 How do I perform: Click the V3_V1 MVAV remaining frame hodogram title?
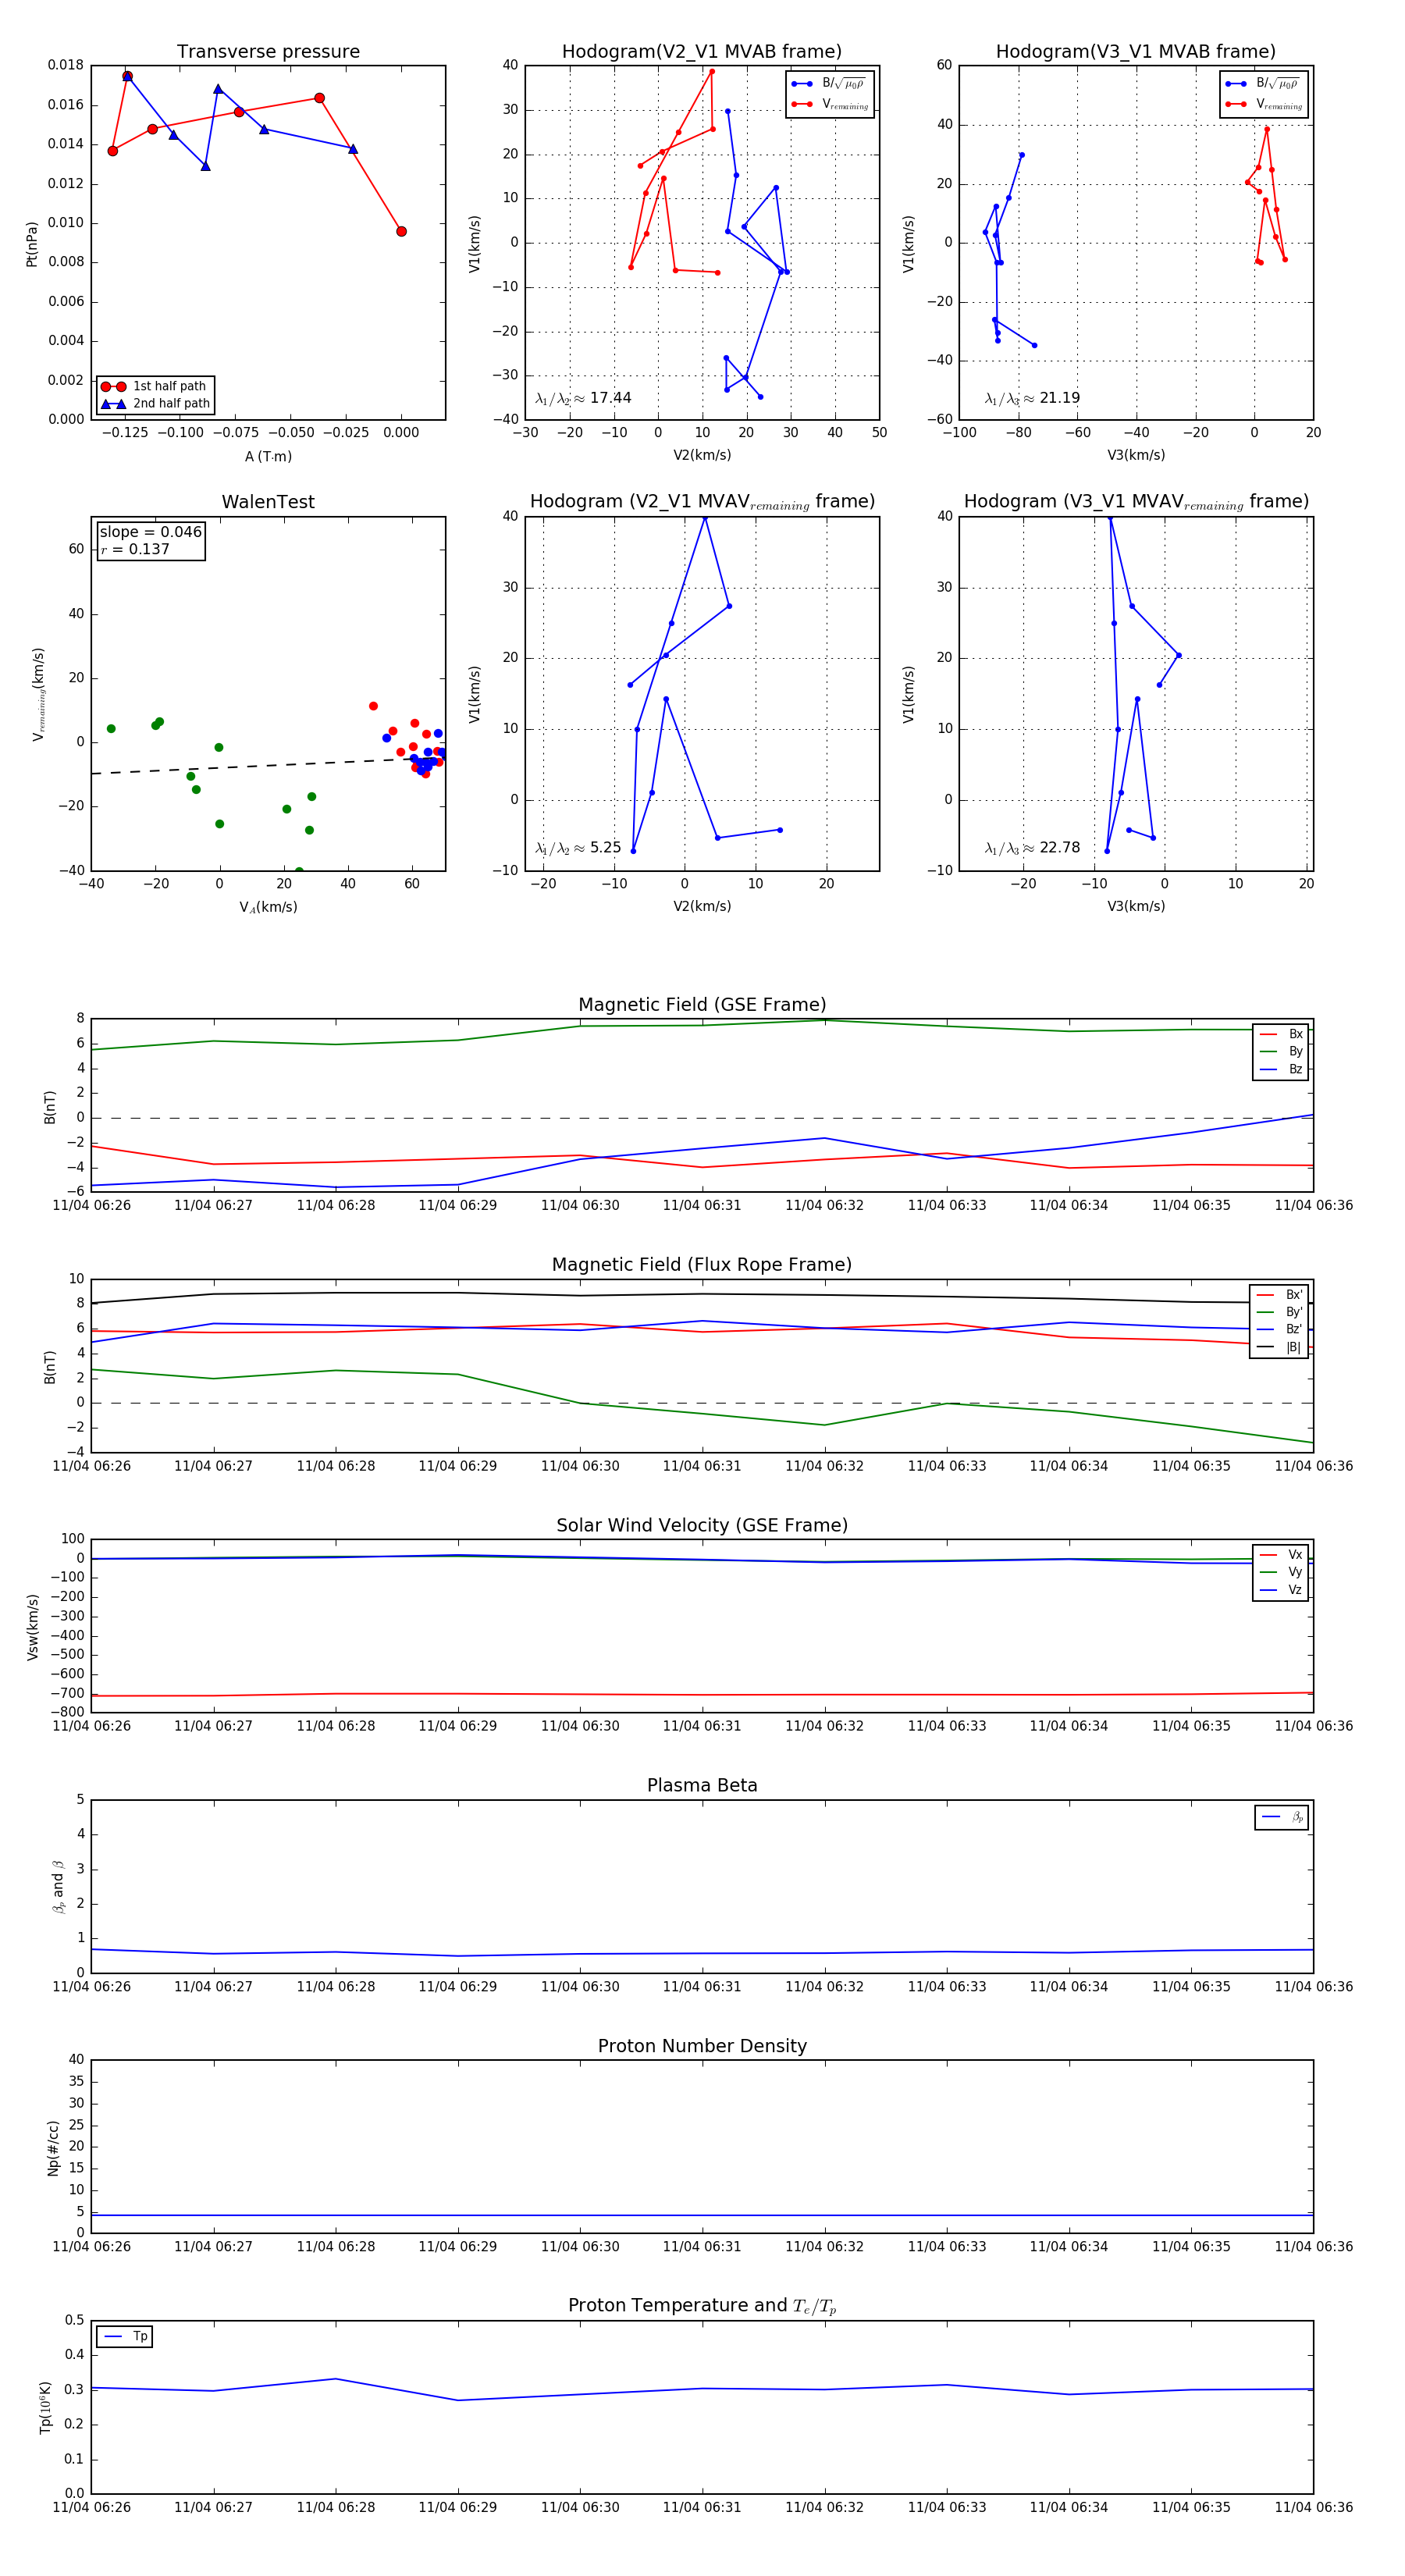pos(1136,502)
